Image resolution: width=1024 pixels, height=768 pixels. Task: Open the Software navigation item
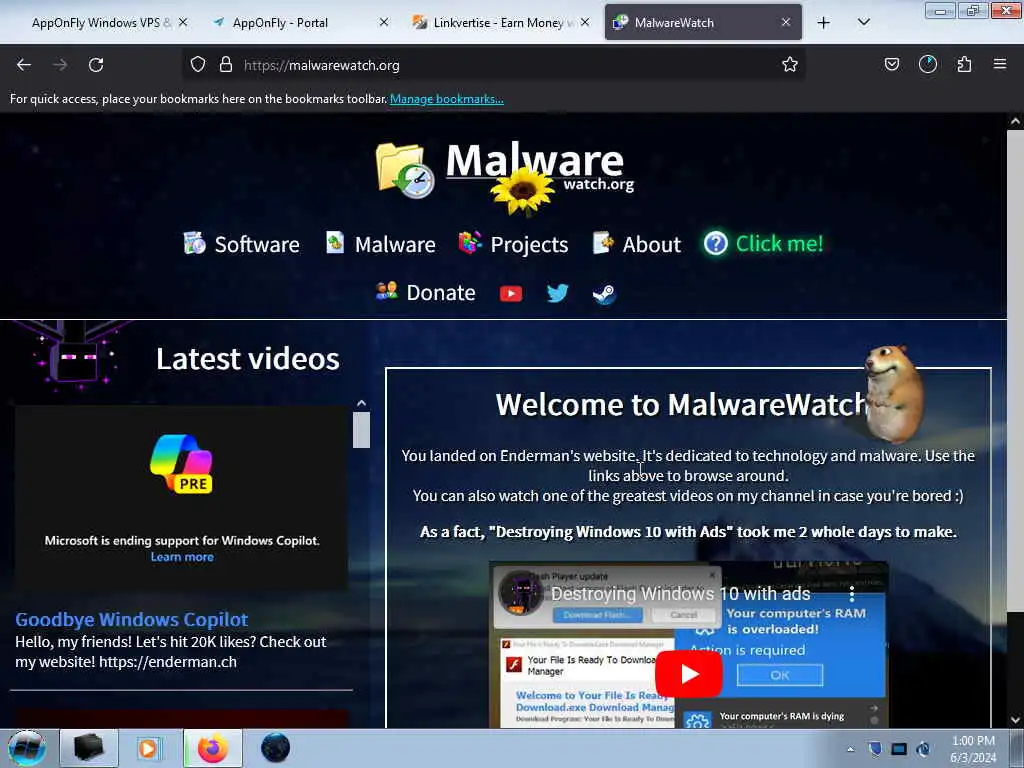point(241,244)
